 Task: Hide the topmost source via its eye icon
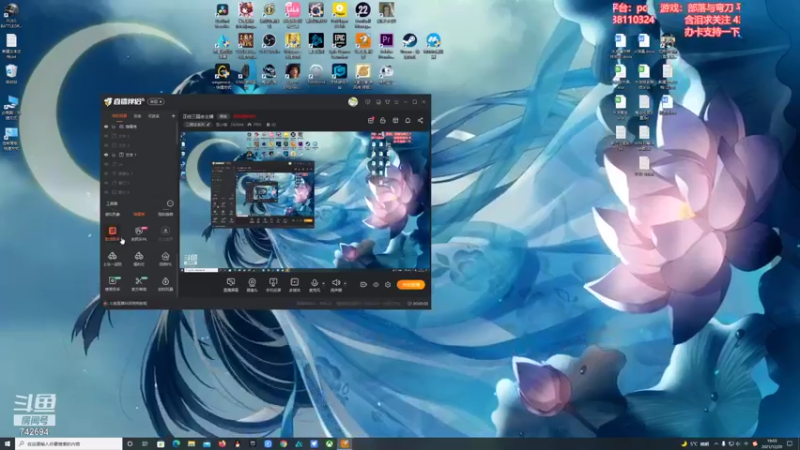(106, 126)
